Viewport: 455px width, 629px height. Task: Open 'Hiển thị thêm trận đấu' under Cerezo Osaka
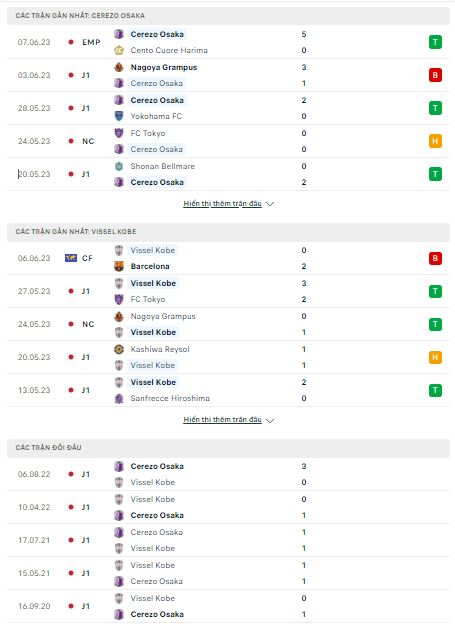(222, 204)
